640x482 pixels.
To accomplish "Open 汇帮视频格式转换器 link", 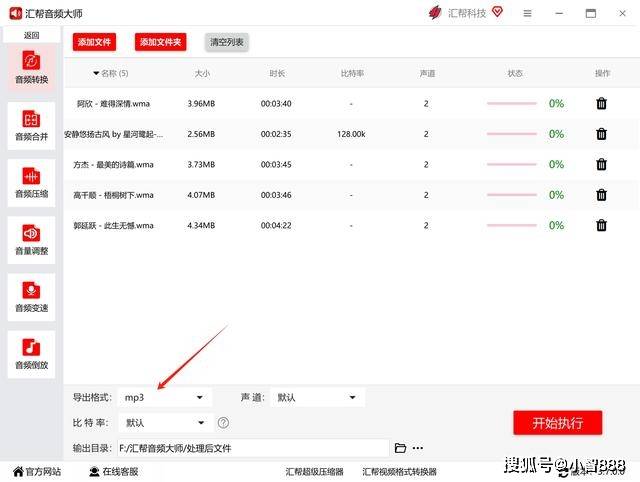I will point(399,472).
